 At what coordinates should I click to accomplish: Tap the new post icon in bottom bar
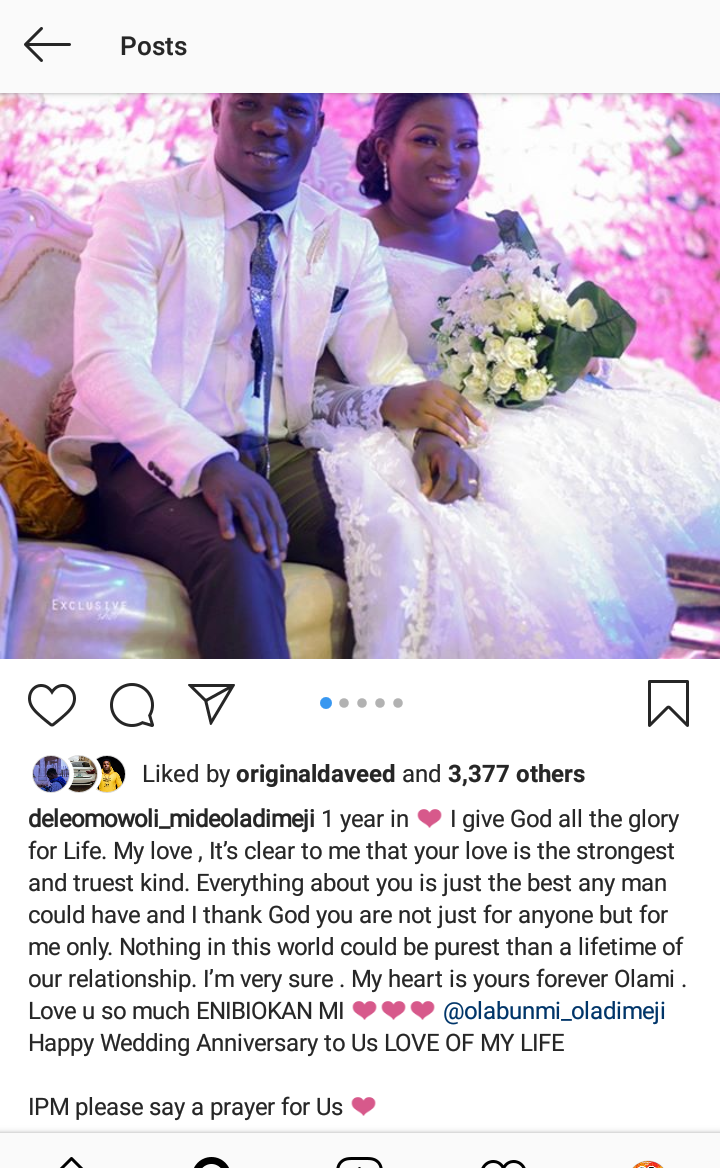[x=360, y=1162]
